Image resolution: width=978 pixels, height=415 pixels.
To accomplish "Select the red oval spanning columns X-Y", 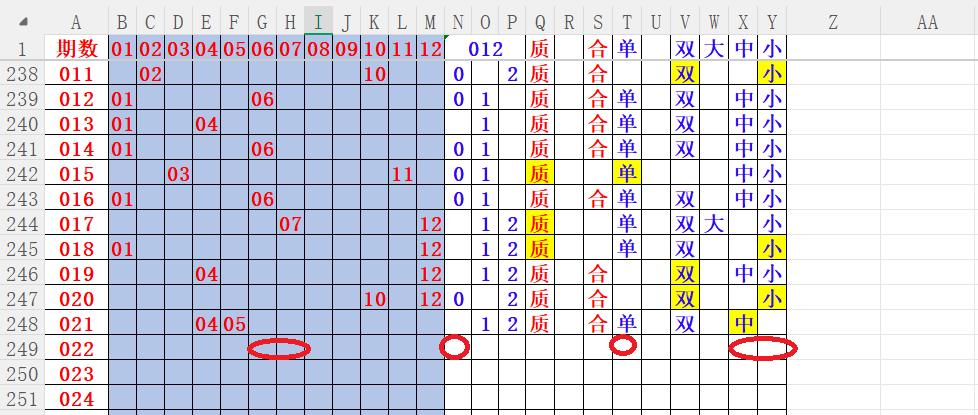I will click(763, 349).
